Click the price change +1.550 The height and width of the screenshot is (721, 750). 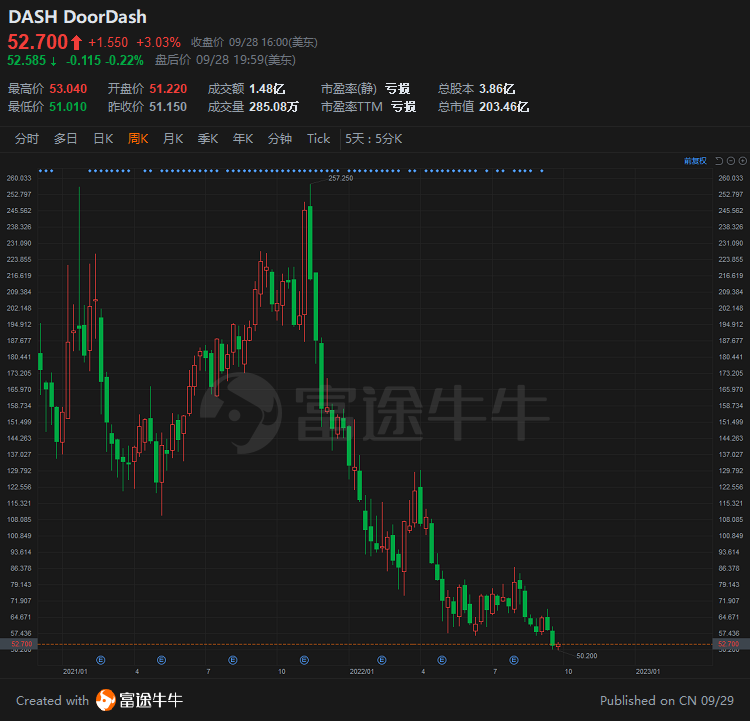tap(108, 43)
